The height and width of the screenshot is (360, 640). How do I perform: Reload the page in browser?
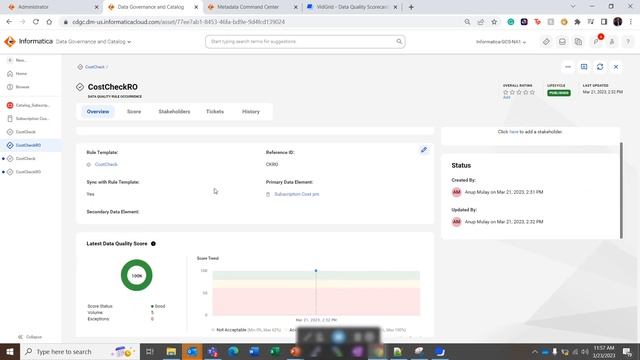36,22
